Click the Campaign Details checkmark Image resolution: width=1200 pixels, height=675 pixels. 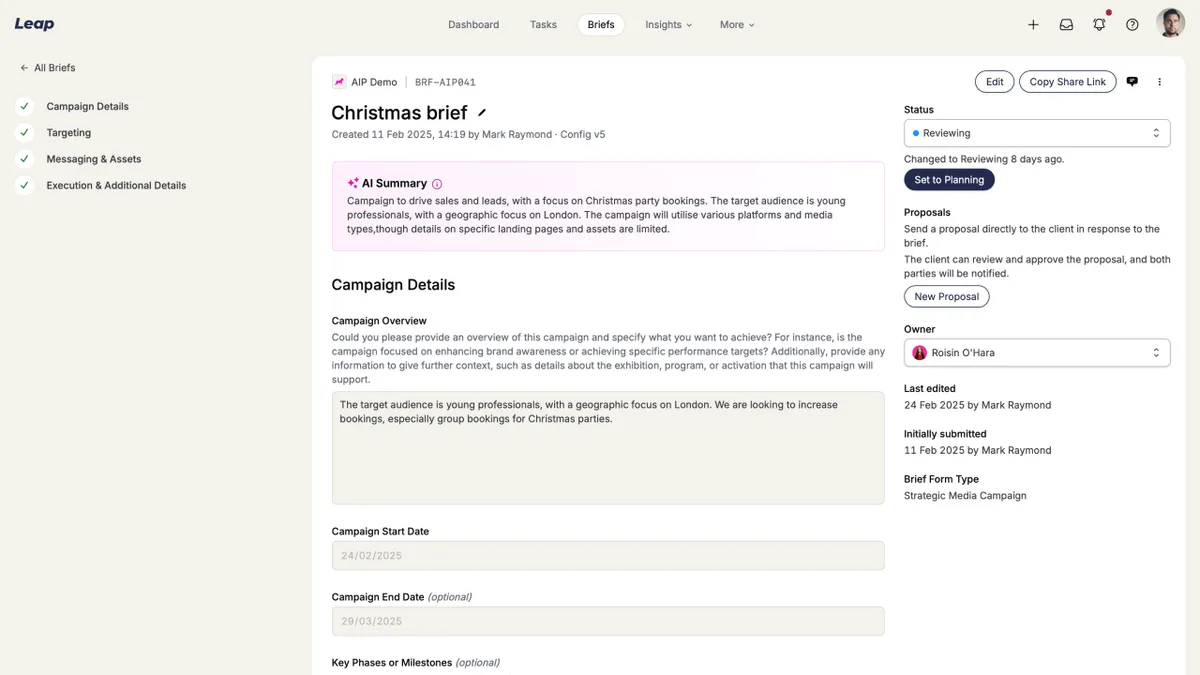[x=25, y=106]
